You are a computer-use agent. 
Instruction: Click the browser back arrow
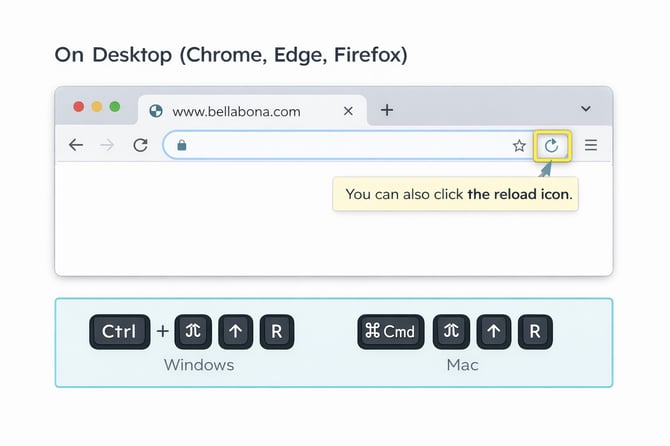click(75, 145)
